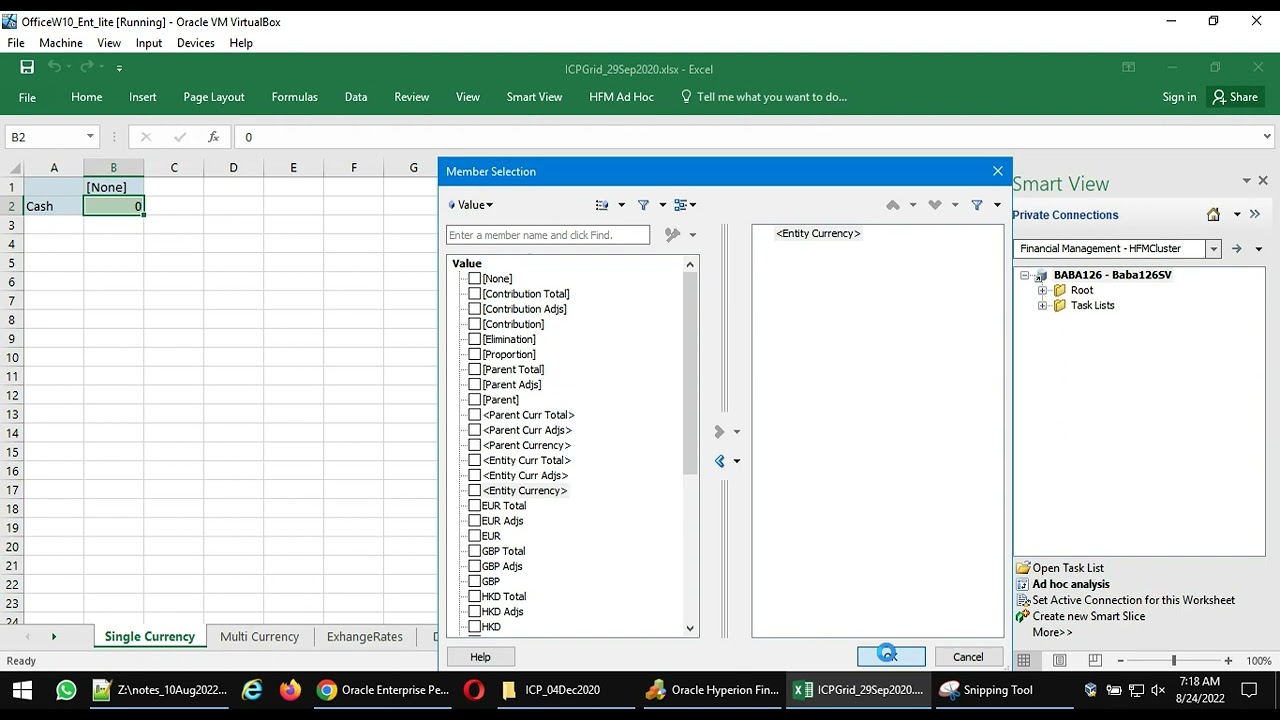1280x720 pixels.
Task: Click the Excel save icon
Action: (x=27, y=68)
